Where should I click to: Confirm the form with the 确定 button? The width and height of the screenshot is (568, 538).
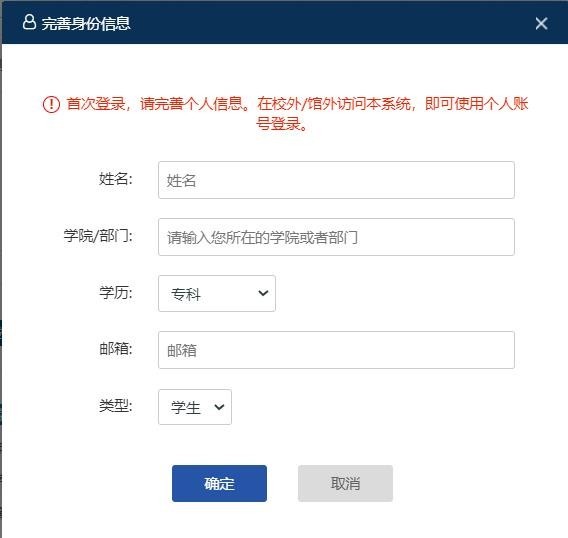[x=219, y=483]
